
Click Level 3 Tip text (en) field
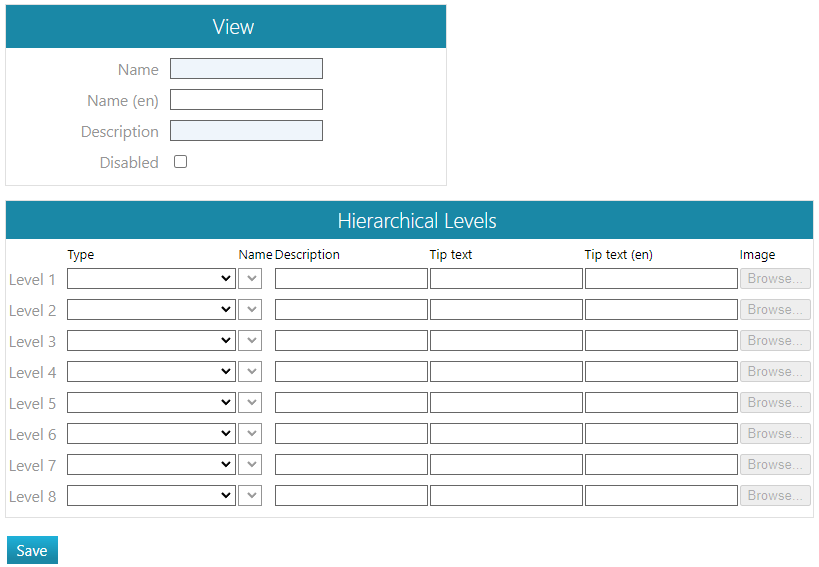pos(661,341)
